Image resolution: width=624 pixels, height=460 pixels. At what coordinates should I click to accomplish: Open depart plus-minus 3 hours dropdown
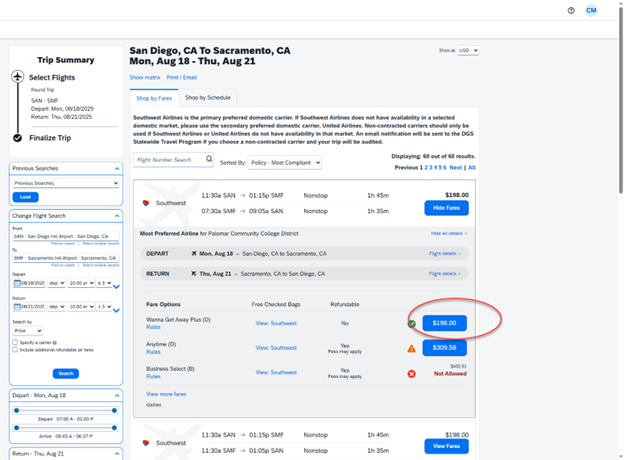coord(104,283)
